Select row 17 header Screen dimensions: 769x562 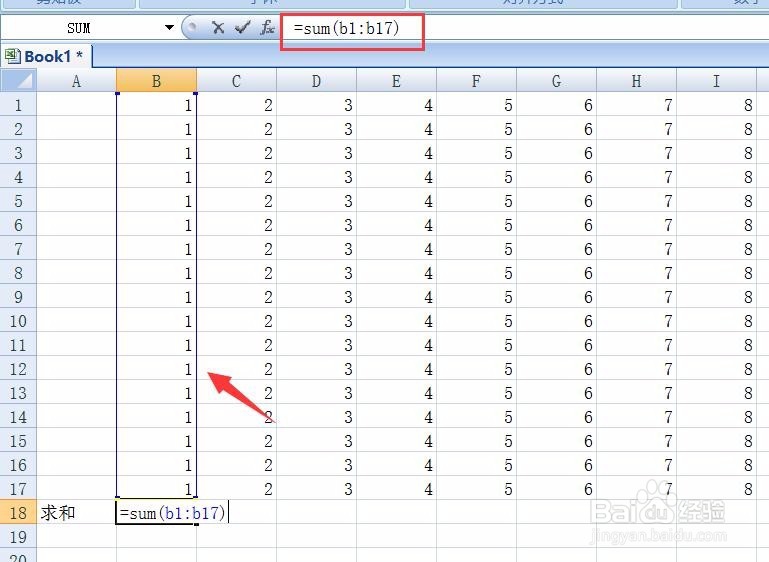point(19,489)
